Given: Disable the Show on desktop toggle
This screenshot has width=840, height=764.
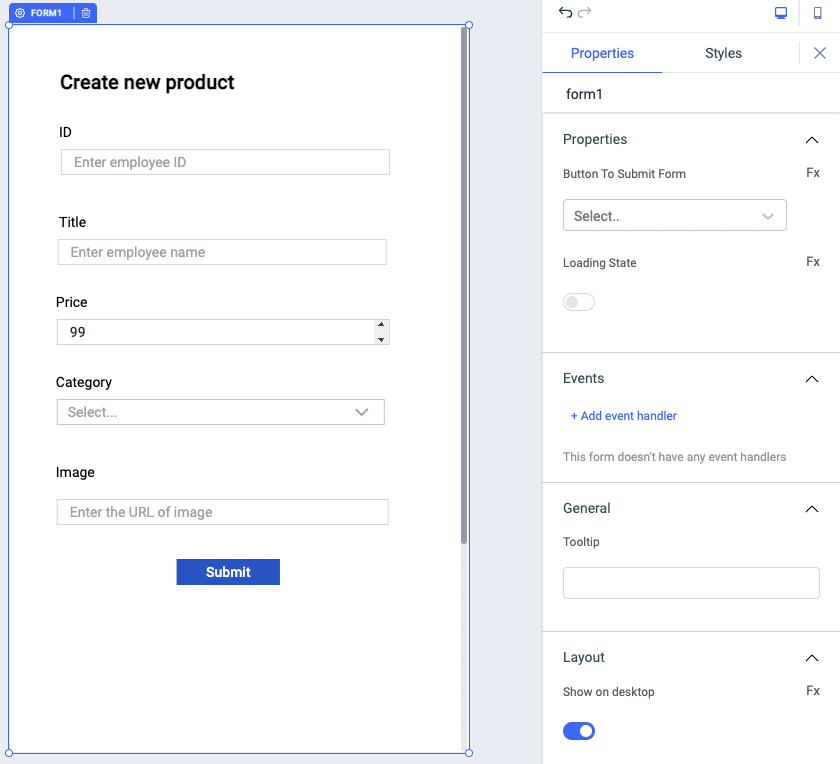Looking at the screenshot, I should 579,731.
